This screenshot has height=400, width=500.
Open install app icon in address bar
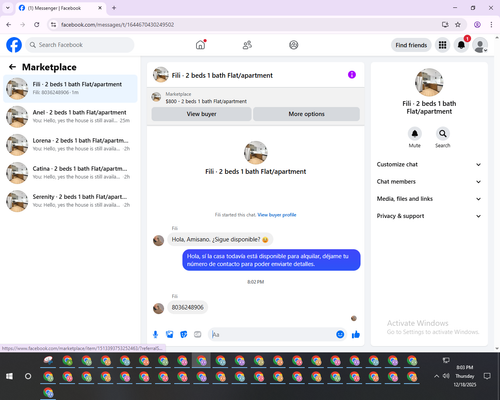pos(445,25)
